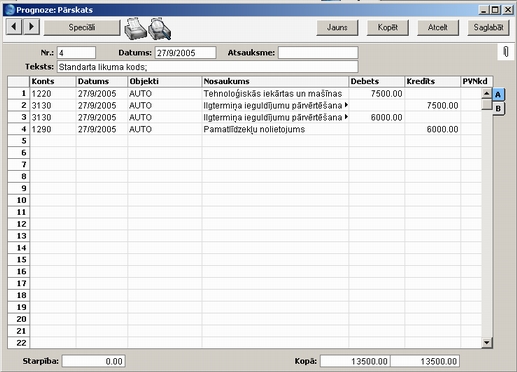Open print preview icon with magnifier
This screenshot has height=372, width=517.
click(160, 29)
